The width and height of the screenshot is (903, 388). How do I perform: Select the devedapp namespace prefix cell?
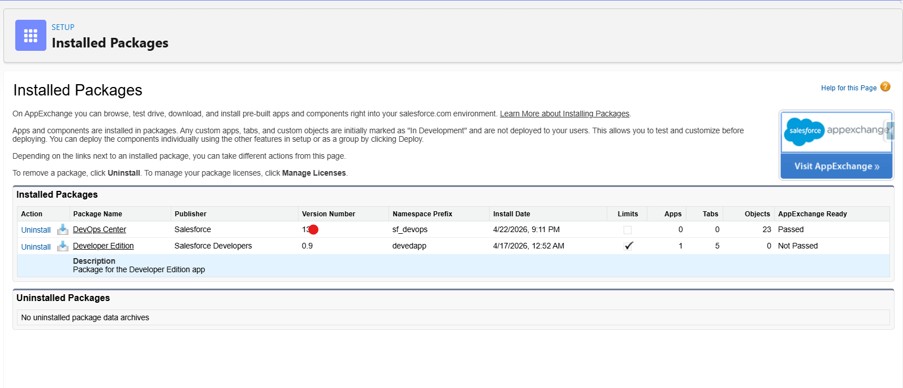point(409,246)
